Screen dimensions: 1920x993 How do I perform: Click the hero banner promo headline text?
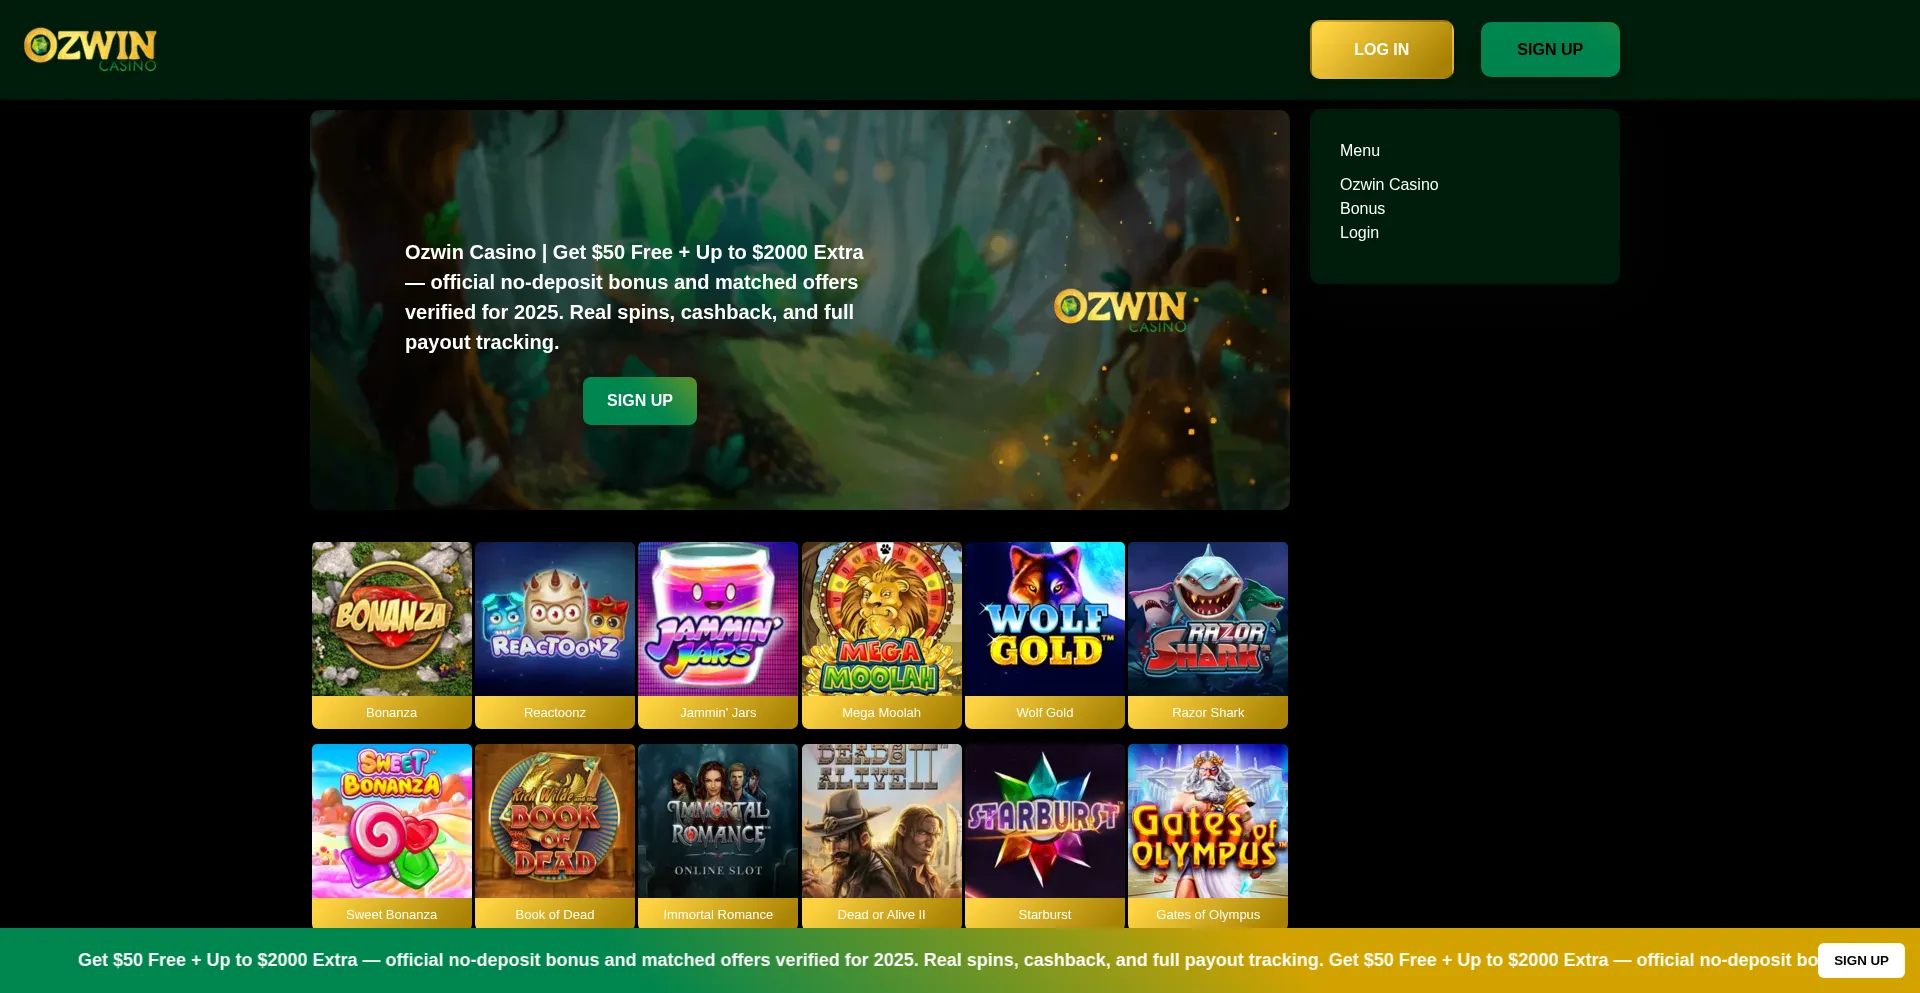tap(634, 297)
